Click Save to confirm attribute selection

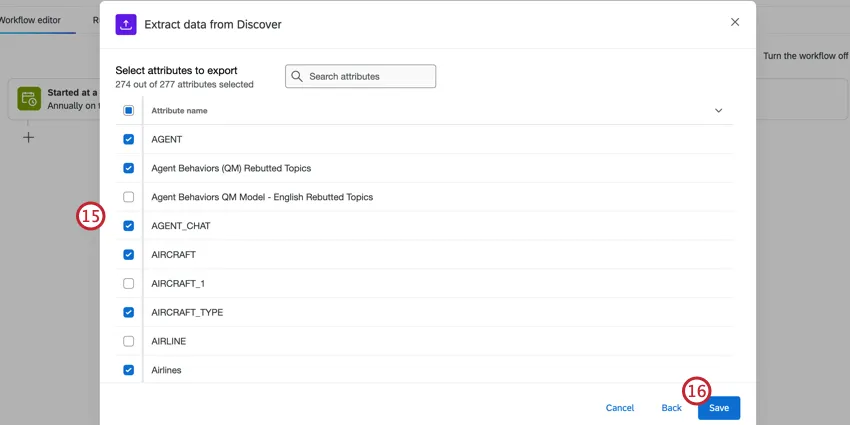coord(719,408)
